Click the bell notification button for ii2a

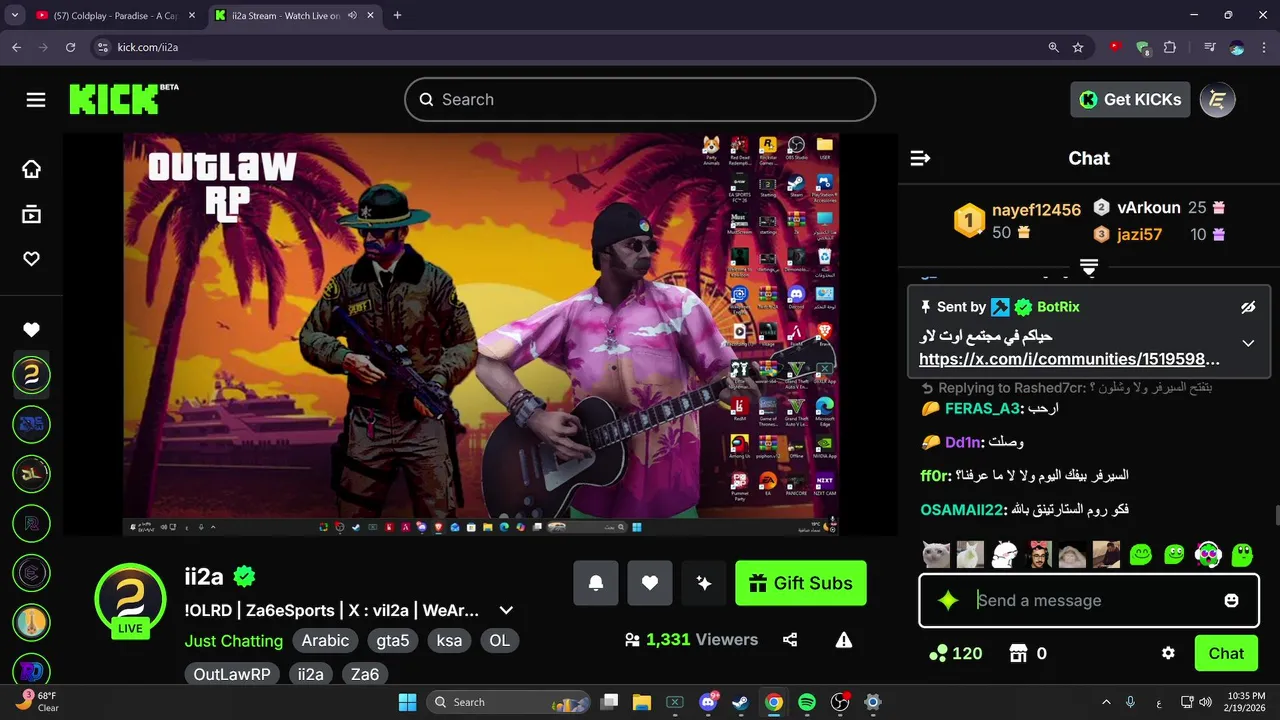coord(596,583)
